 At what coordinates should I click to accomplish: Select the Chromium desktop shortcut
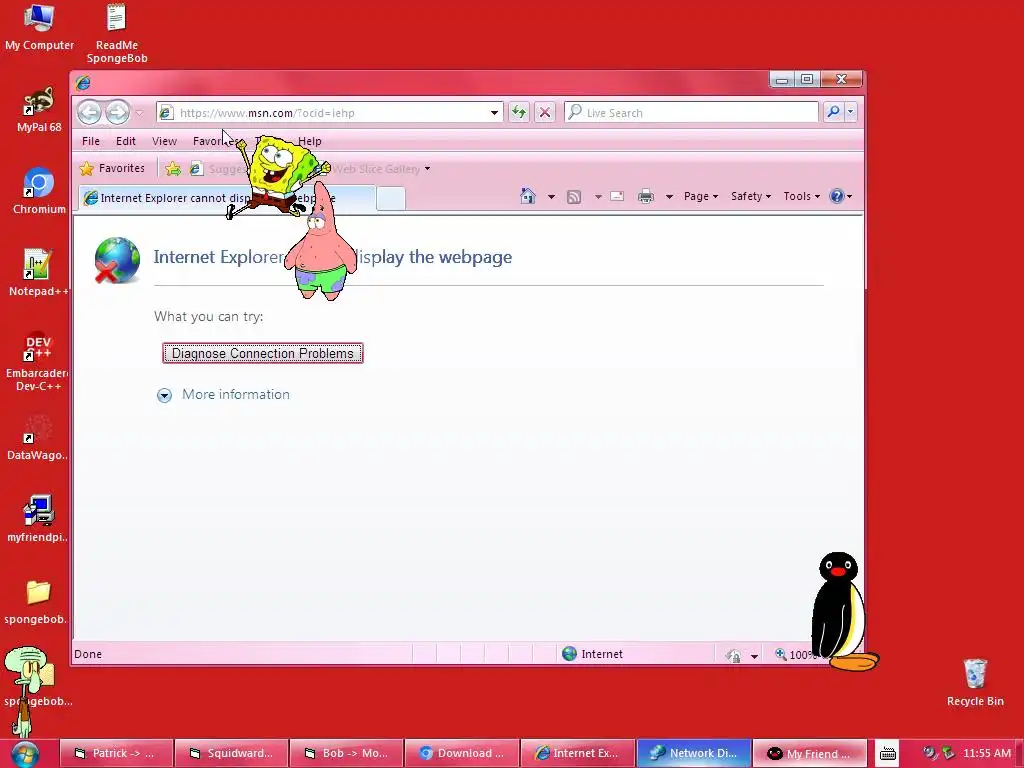pyautogui.click(x=39, y=191)
